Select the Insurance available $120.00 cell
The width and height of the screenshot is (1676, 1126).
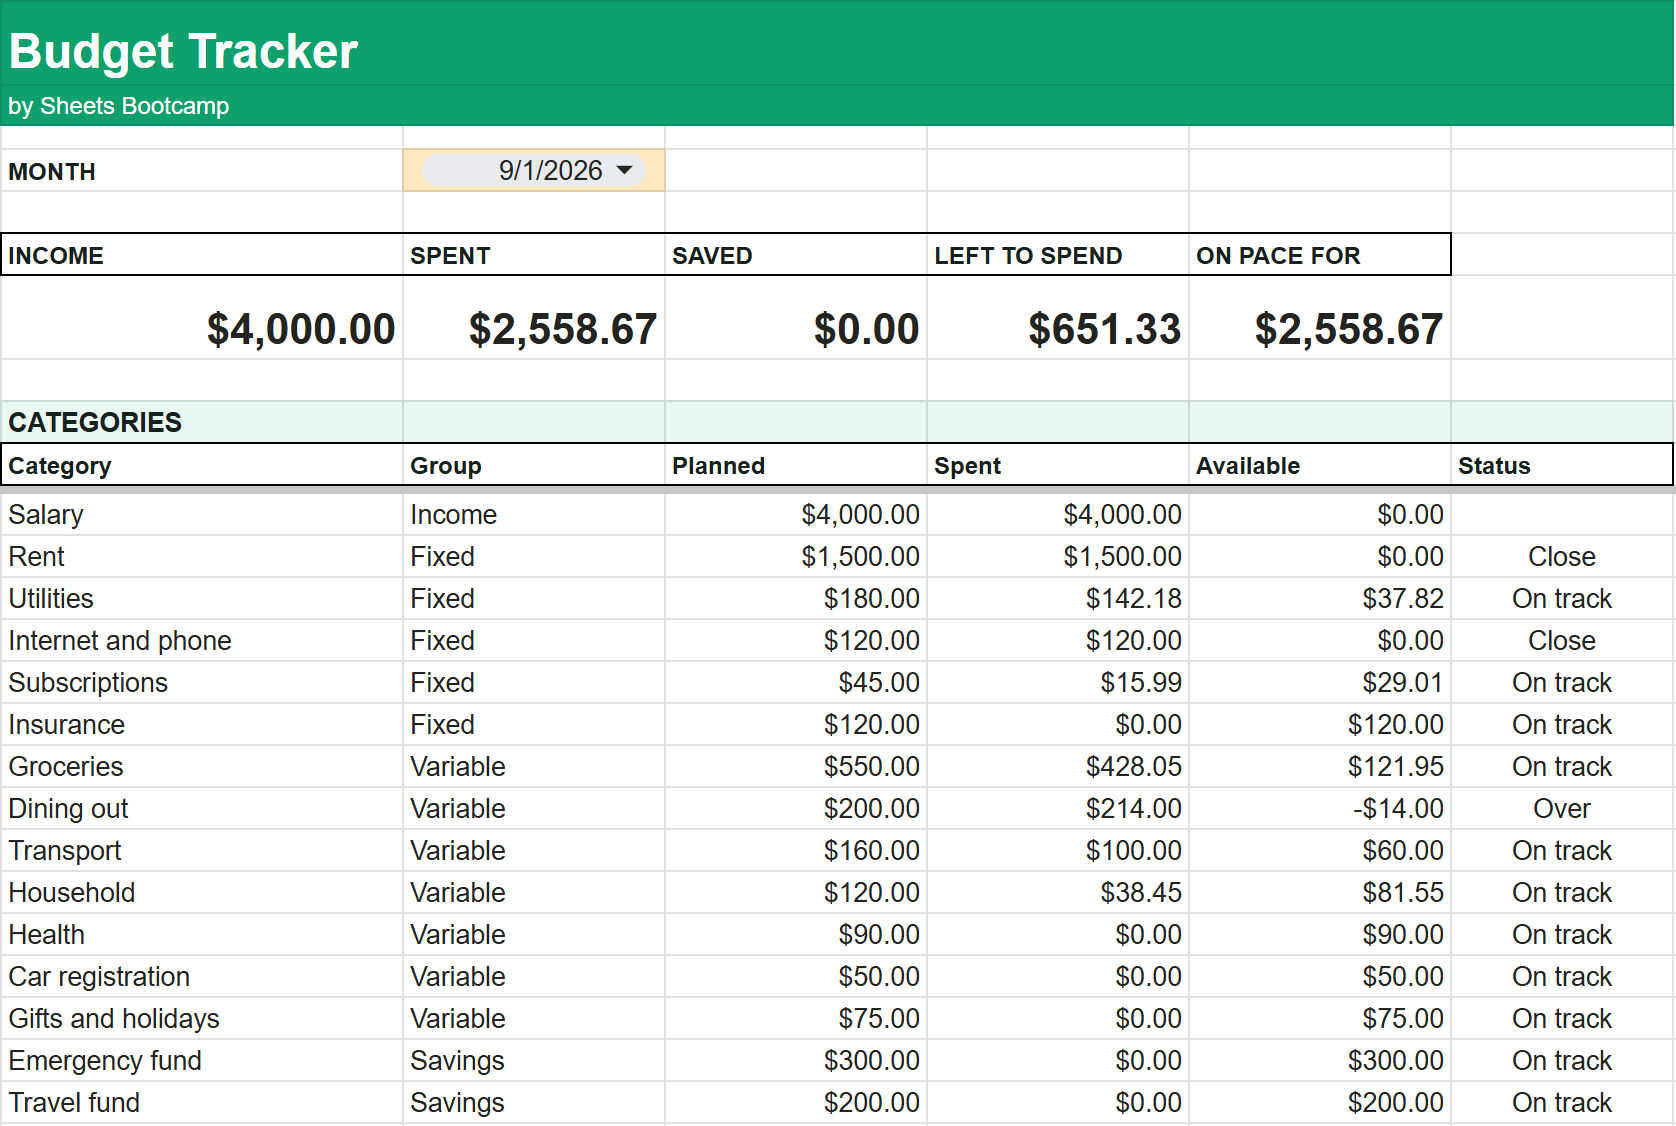coord(1320,724)
